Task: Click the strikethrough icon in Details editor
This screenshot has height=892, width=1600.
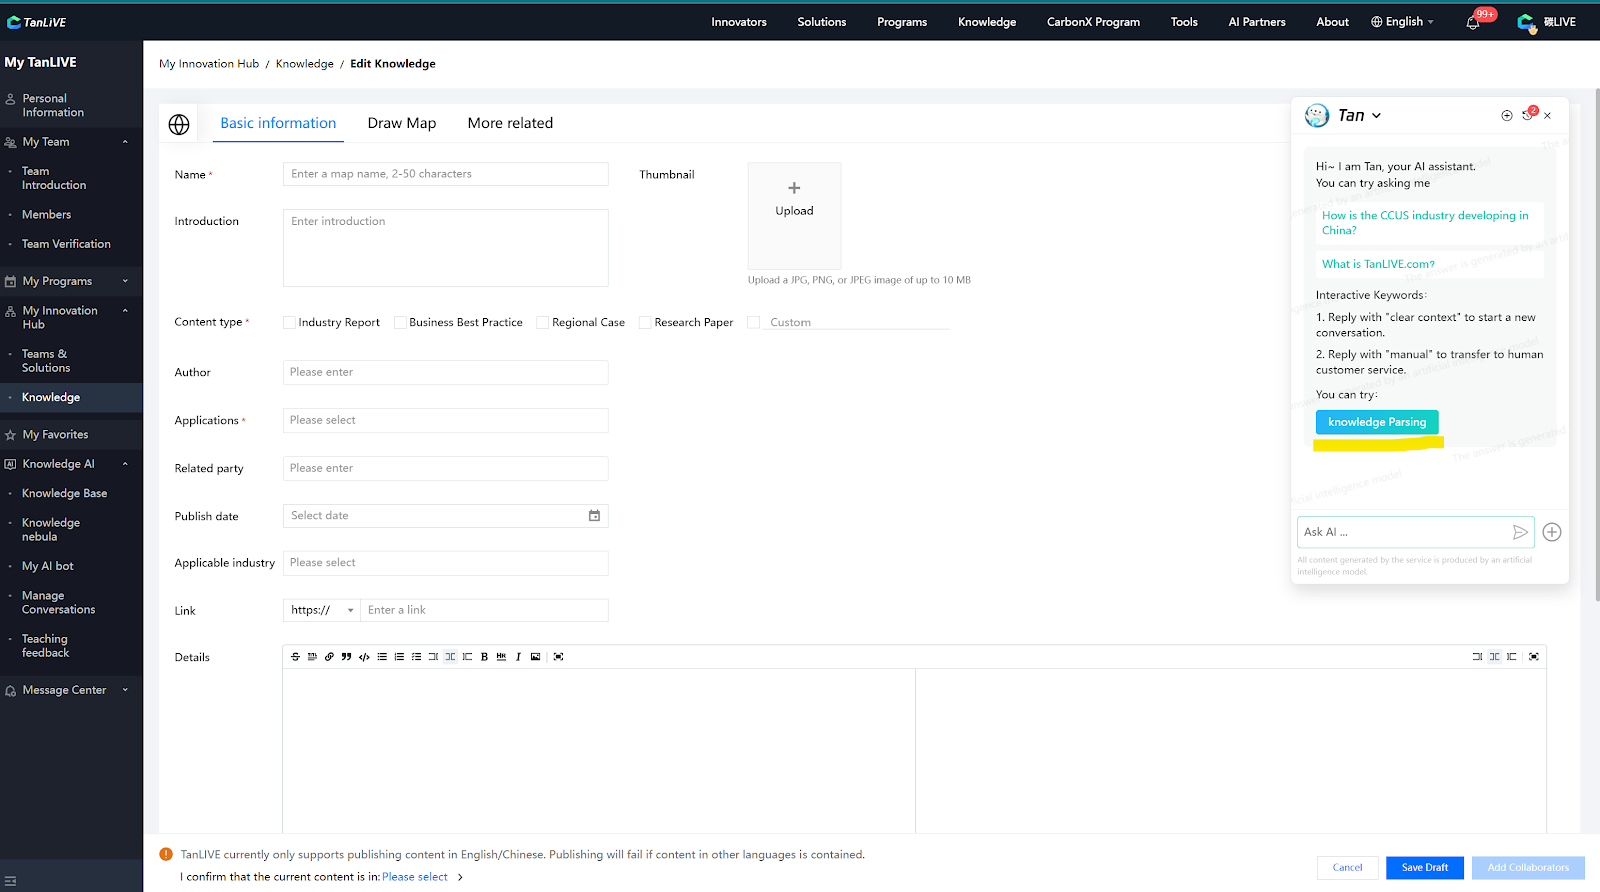Action: [295, 657]
